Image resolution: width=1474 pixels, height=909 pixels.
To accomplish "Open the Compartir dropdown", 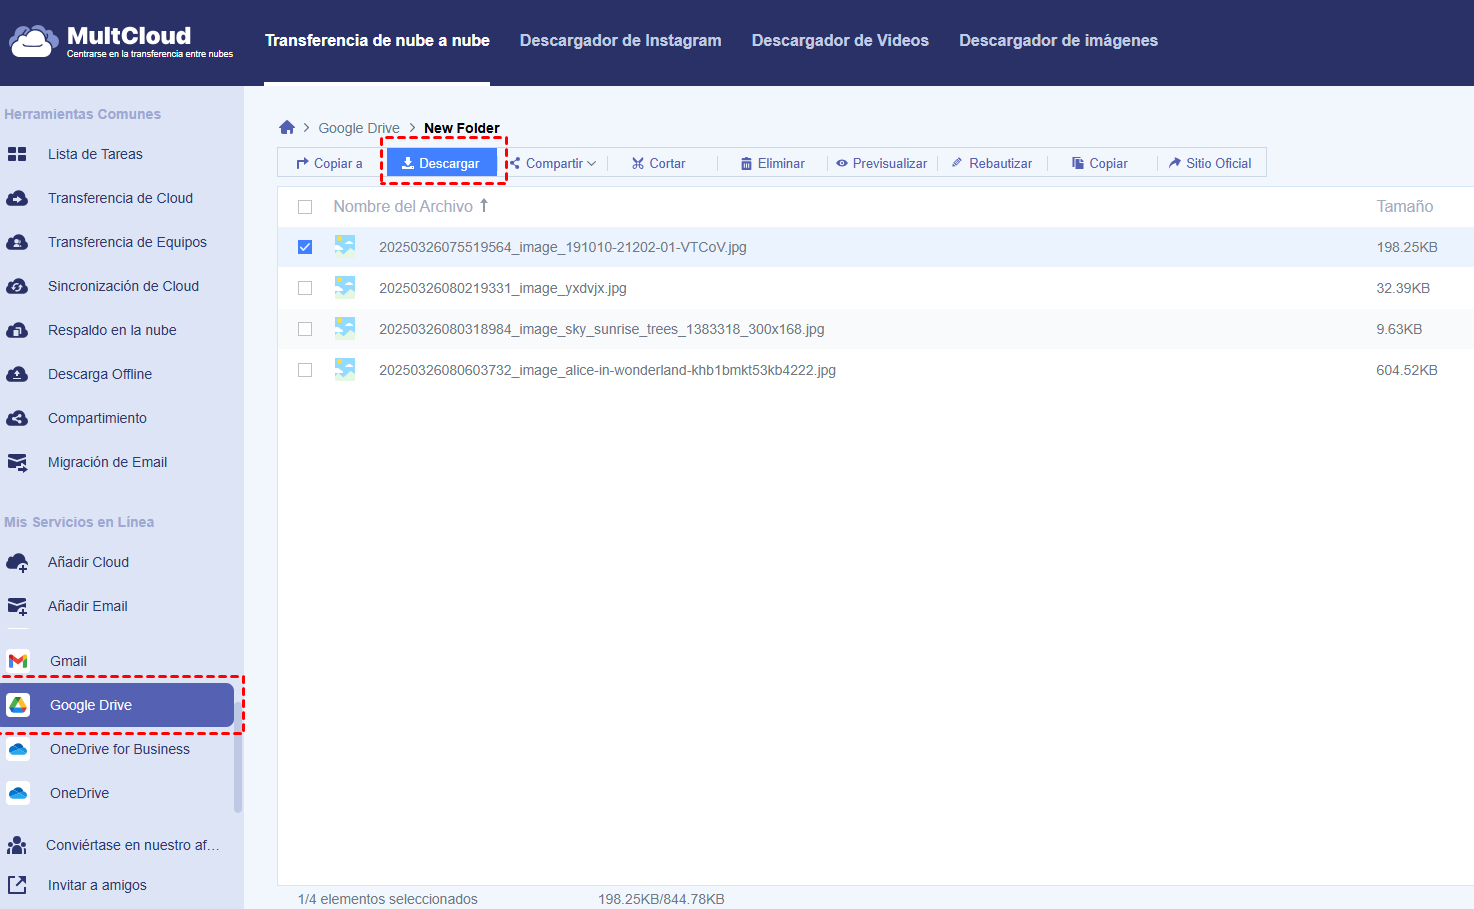I will coord(553,163).
